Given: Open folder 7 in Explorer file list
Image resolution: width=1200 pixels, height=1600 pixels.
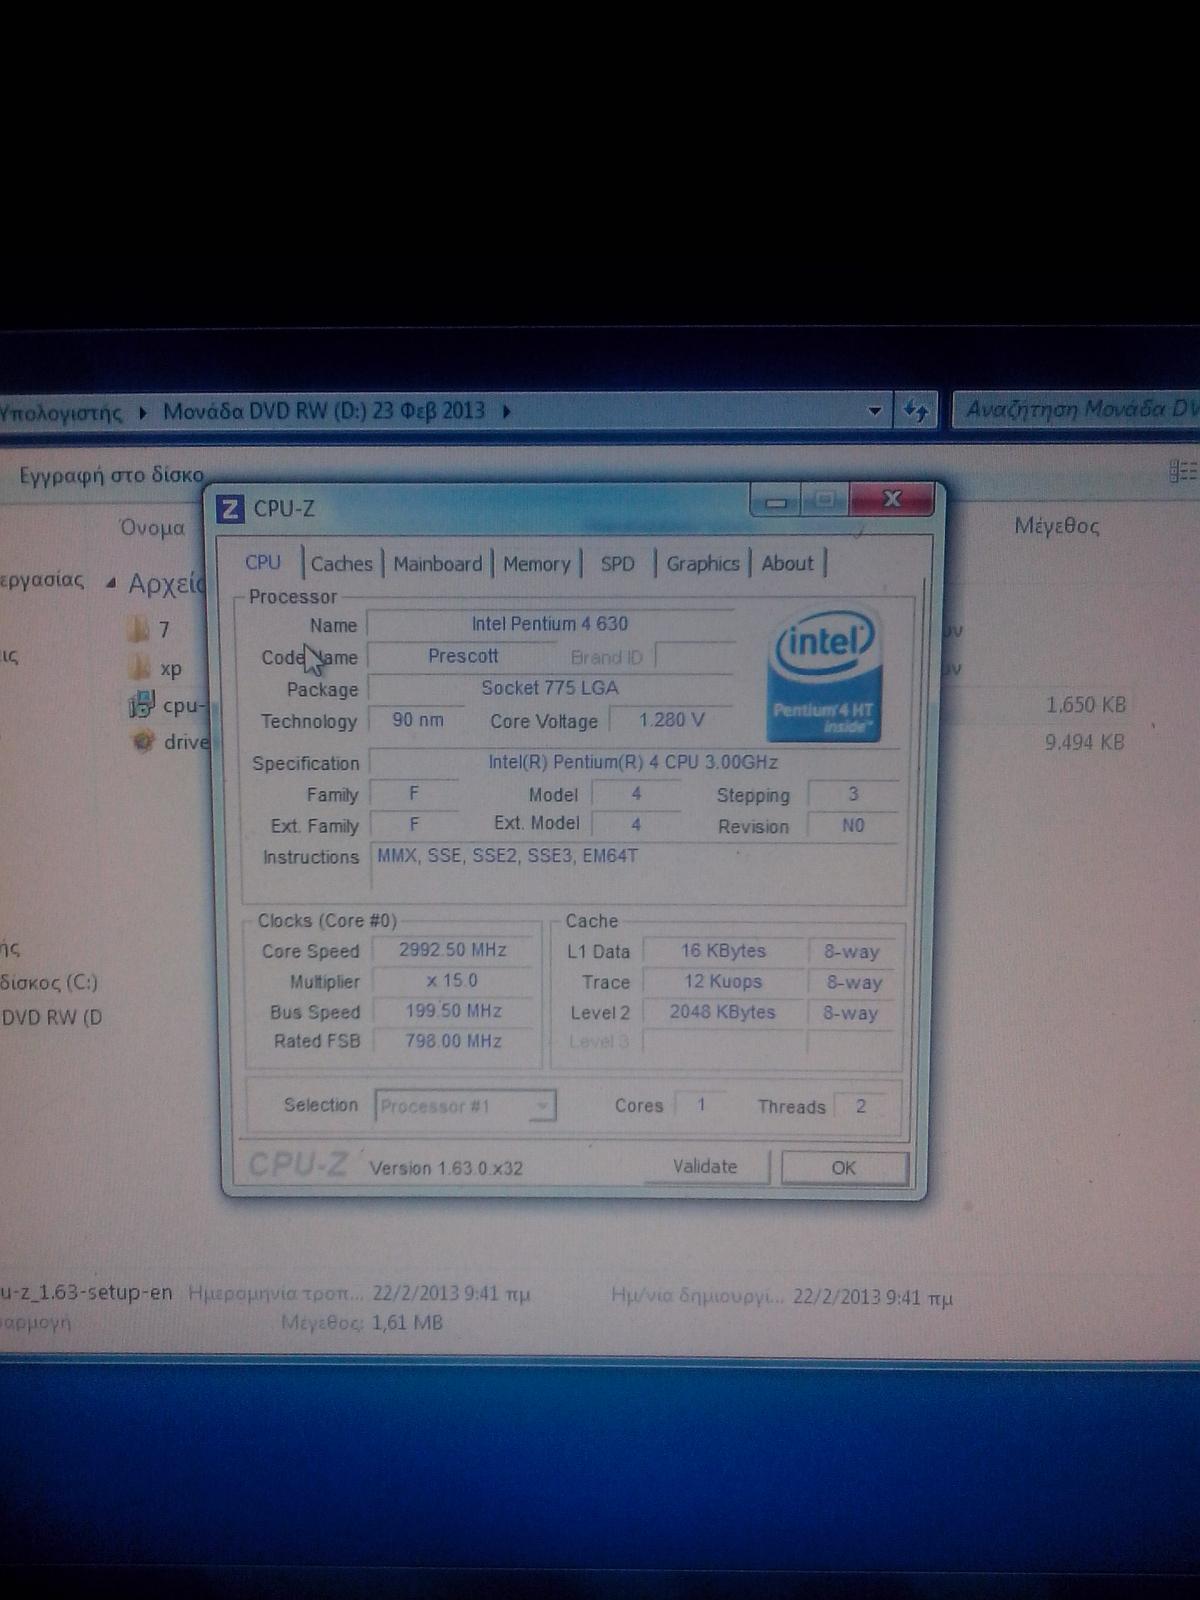Looking at the screenshot, I should pyautogui.click(x=147, y=630).
